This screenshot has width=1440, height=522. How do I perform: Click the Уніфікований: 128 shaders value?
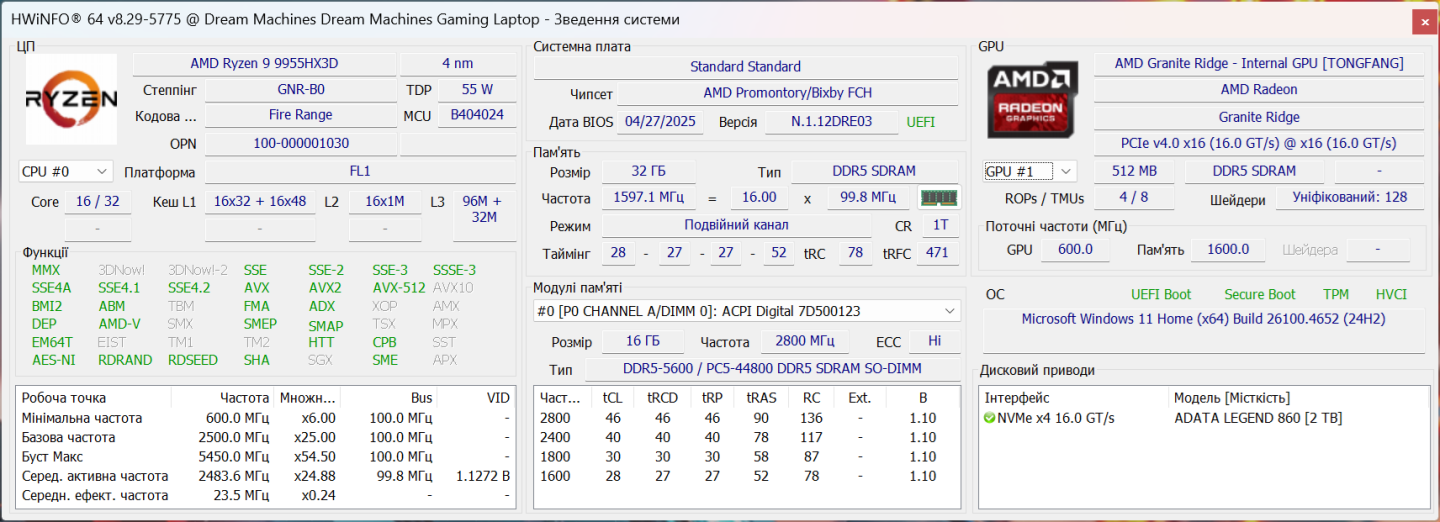(1350, 197)
